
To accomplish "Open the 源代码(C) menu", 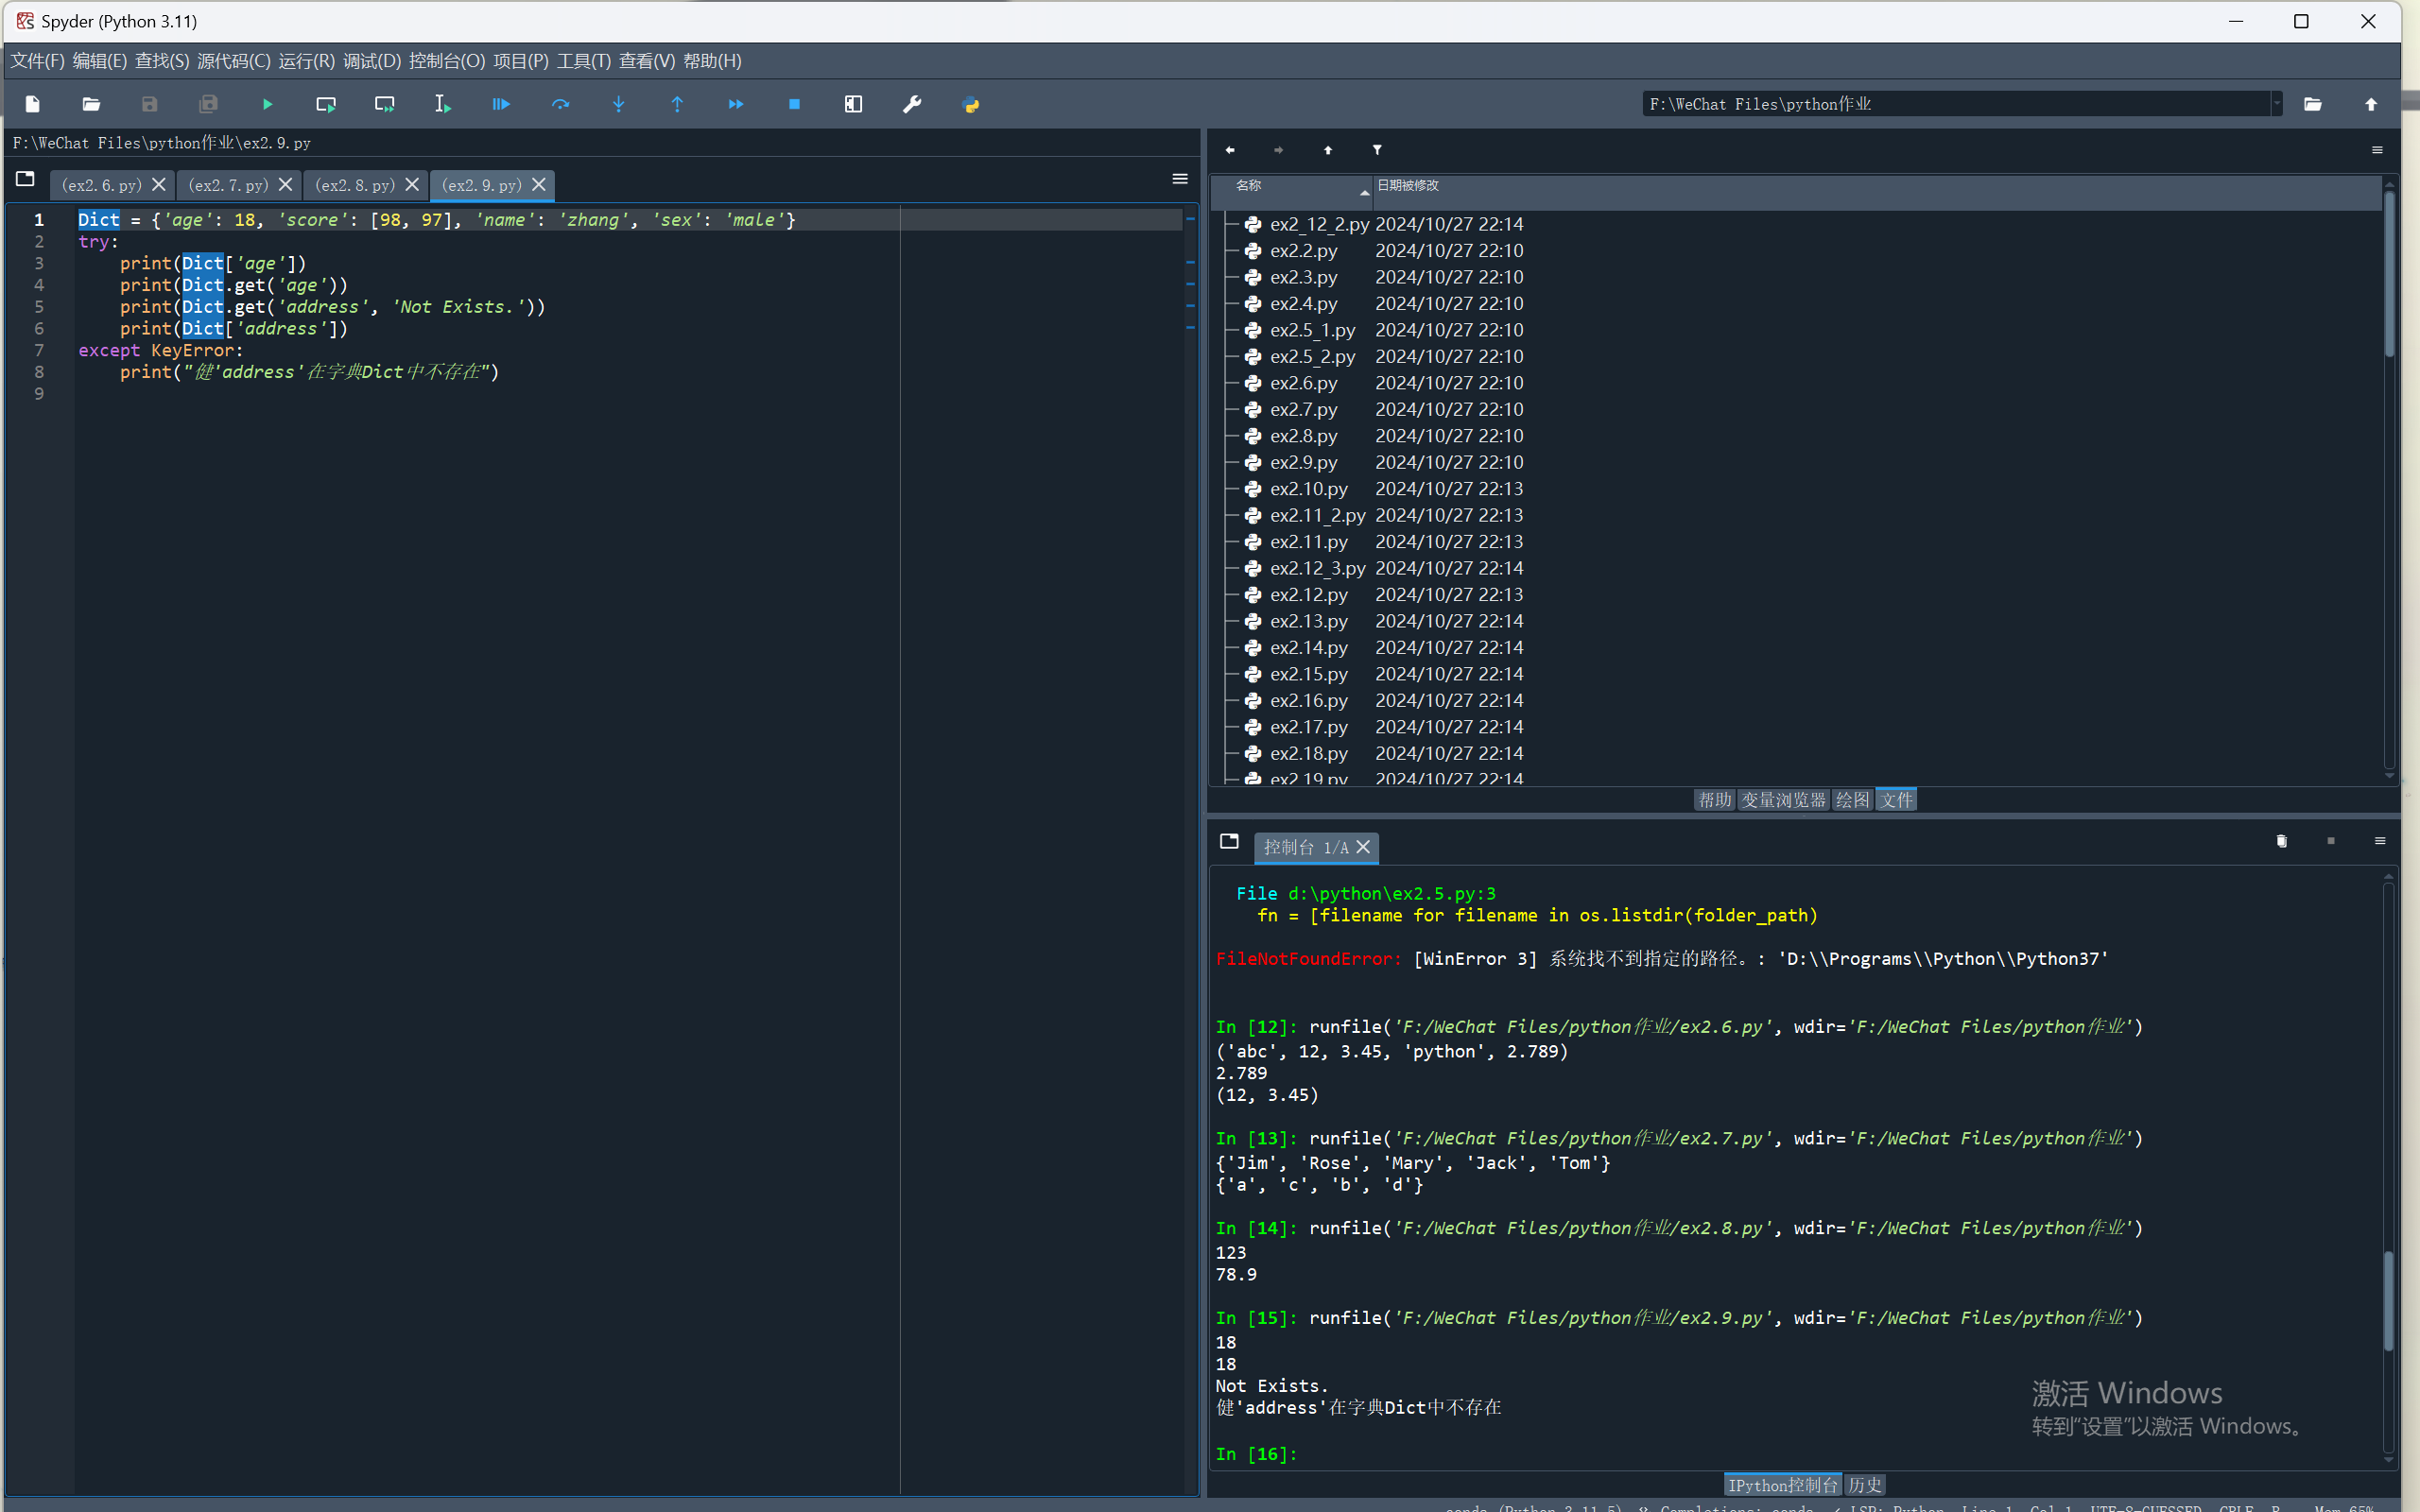I will (233, 61).
